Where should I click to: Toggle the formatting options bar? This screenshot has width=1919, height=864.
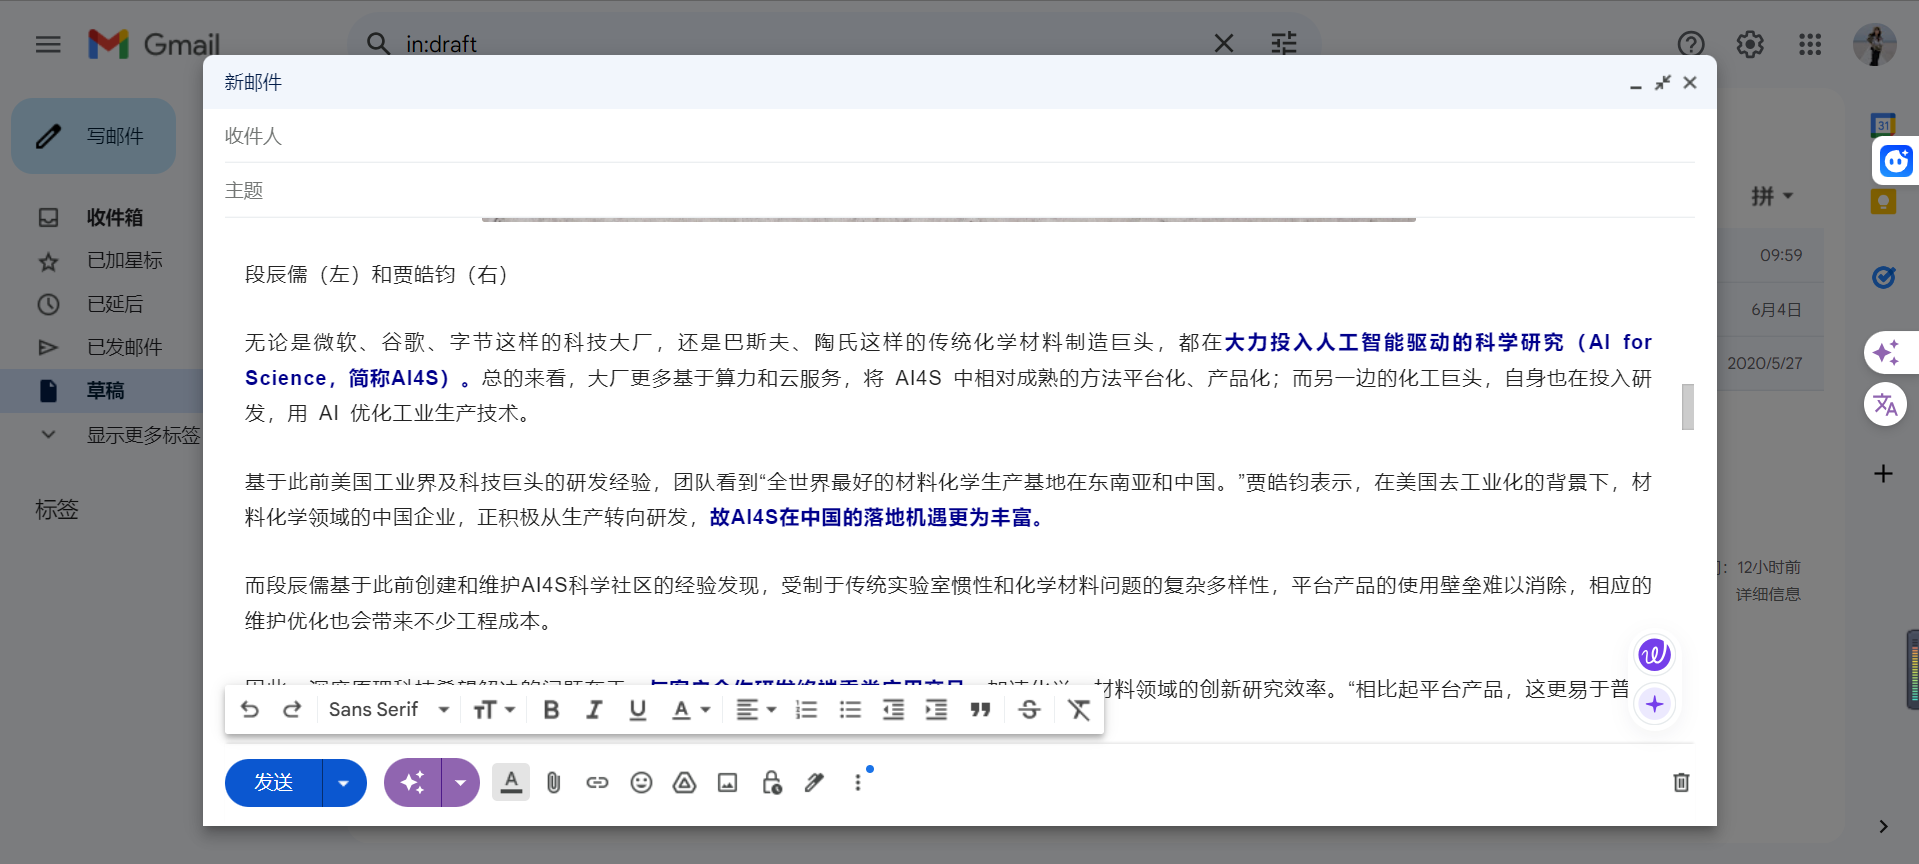tap(511, 782)
